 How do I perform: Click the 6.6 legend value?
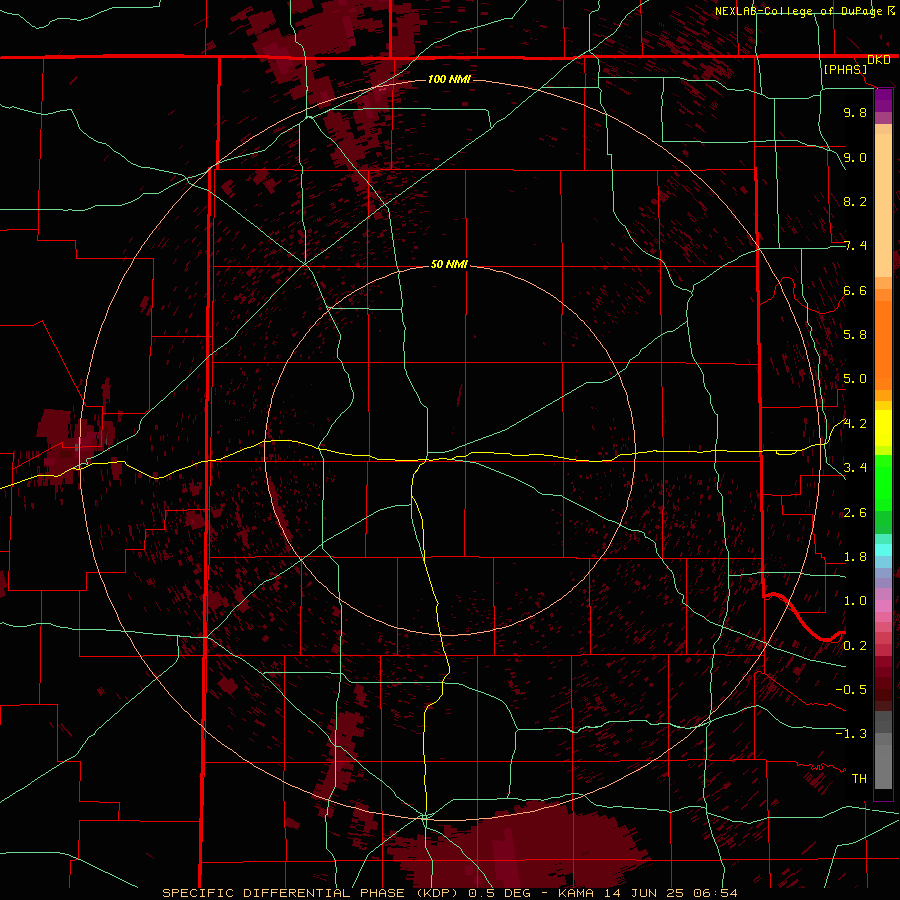tap(855, 290)
